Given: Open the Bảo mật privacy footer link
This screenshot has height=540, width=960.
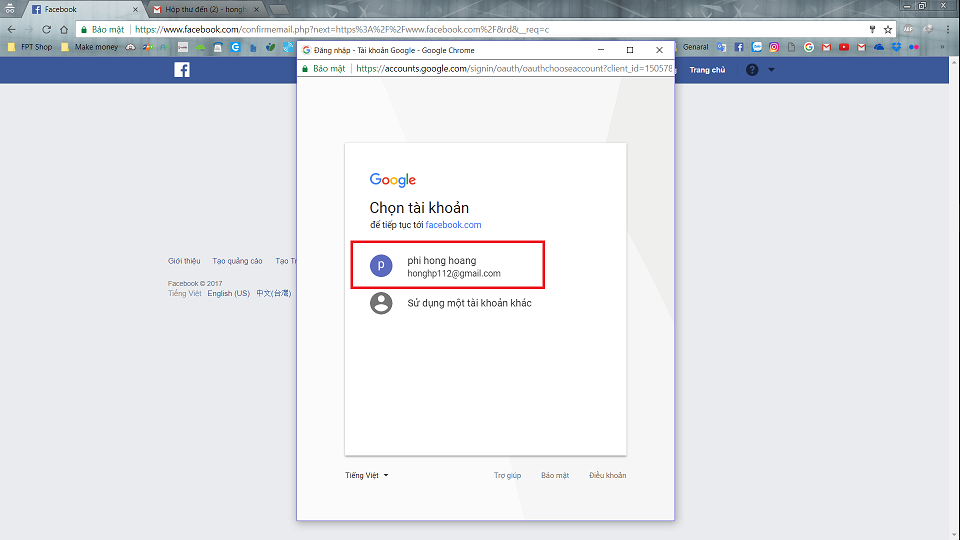Looking at the screenshot, I should pos(555,475).
